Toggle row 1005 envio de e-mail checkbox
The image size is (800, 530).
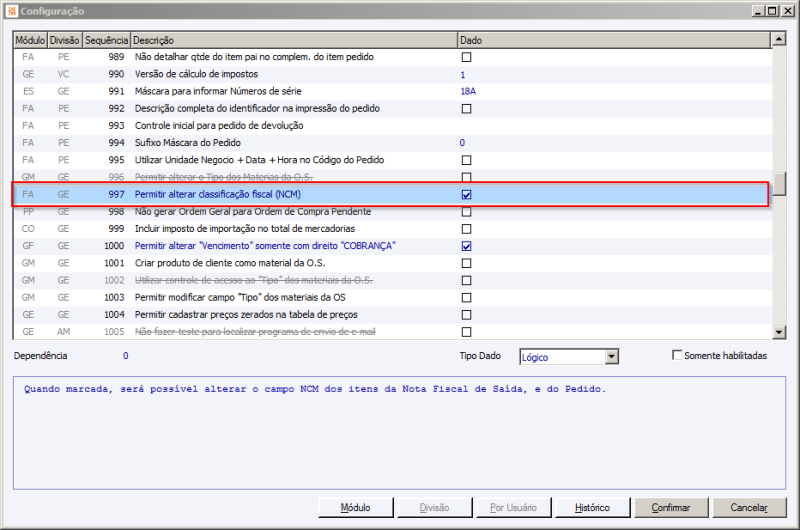coord(466,332)
